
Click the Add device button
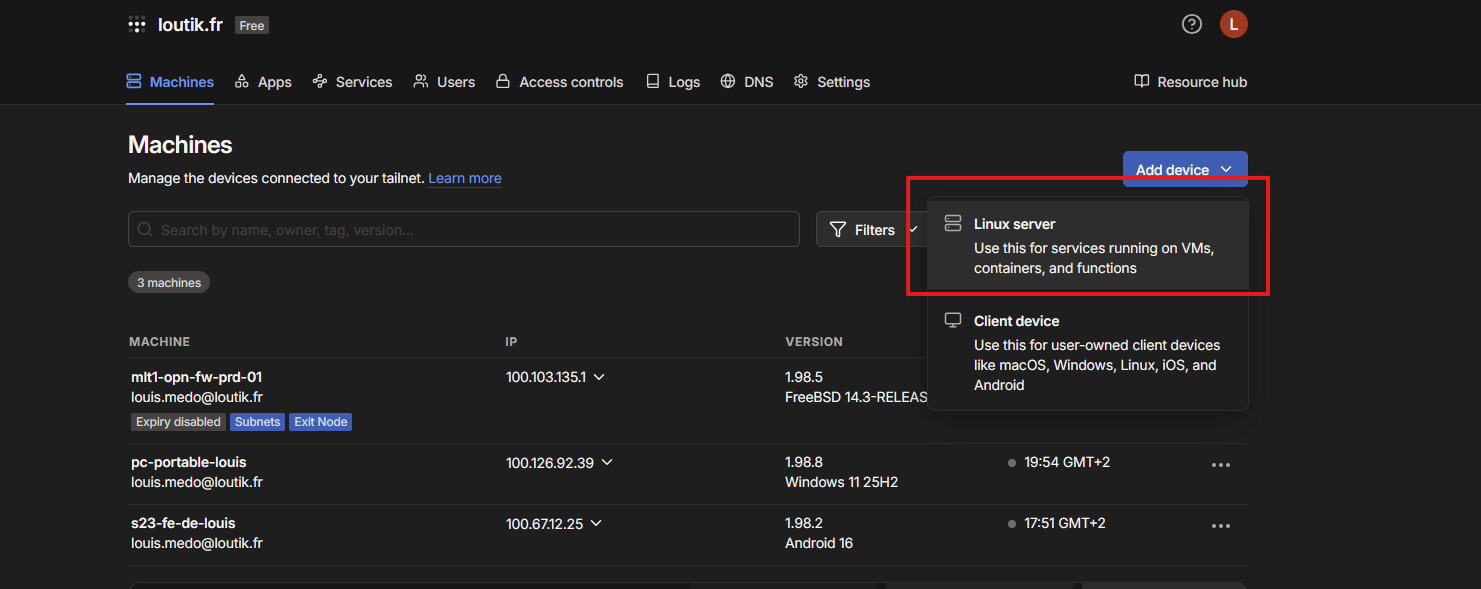point(1185,169)
